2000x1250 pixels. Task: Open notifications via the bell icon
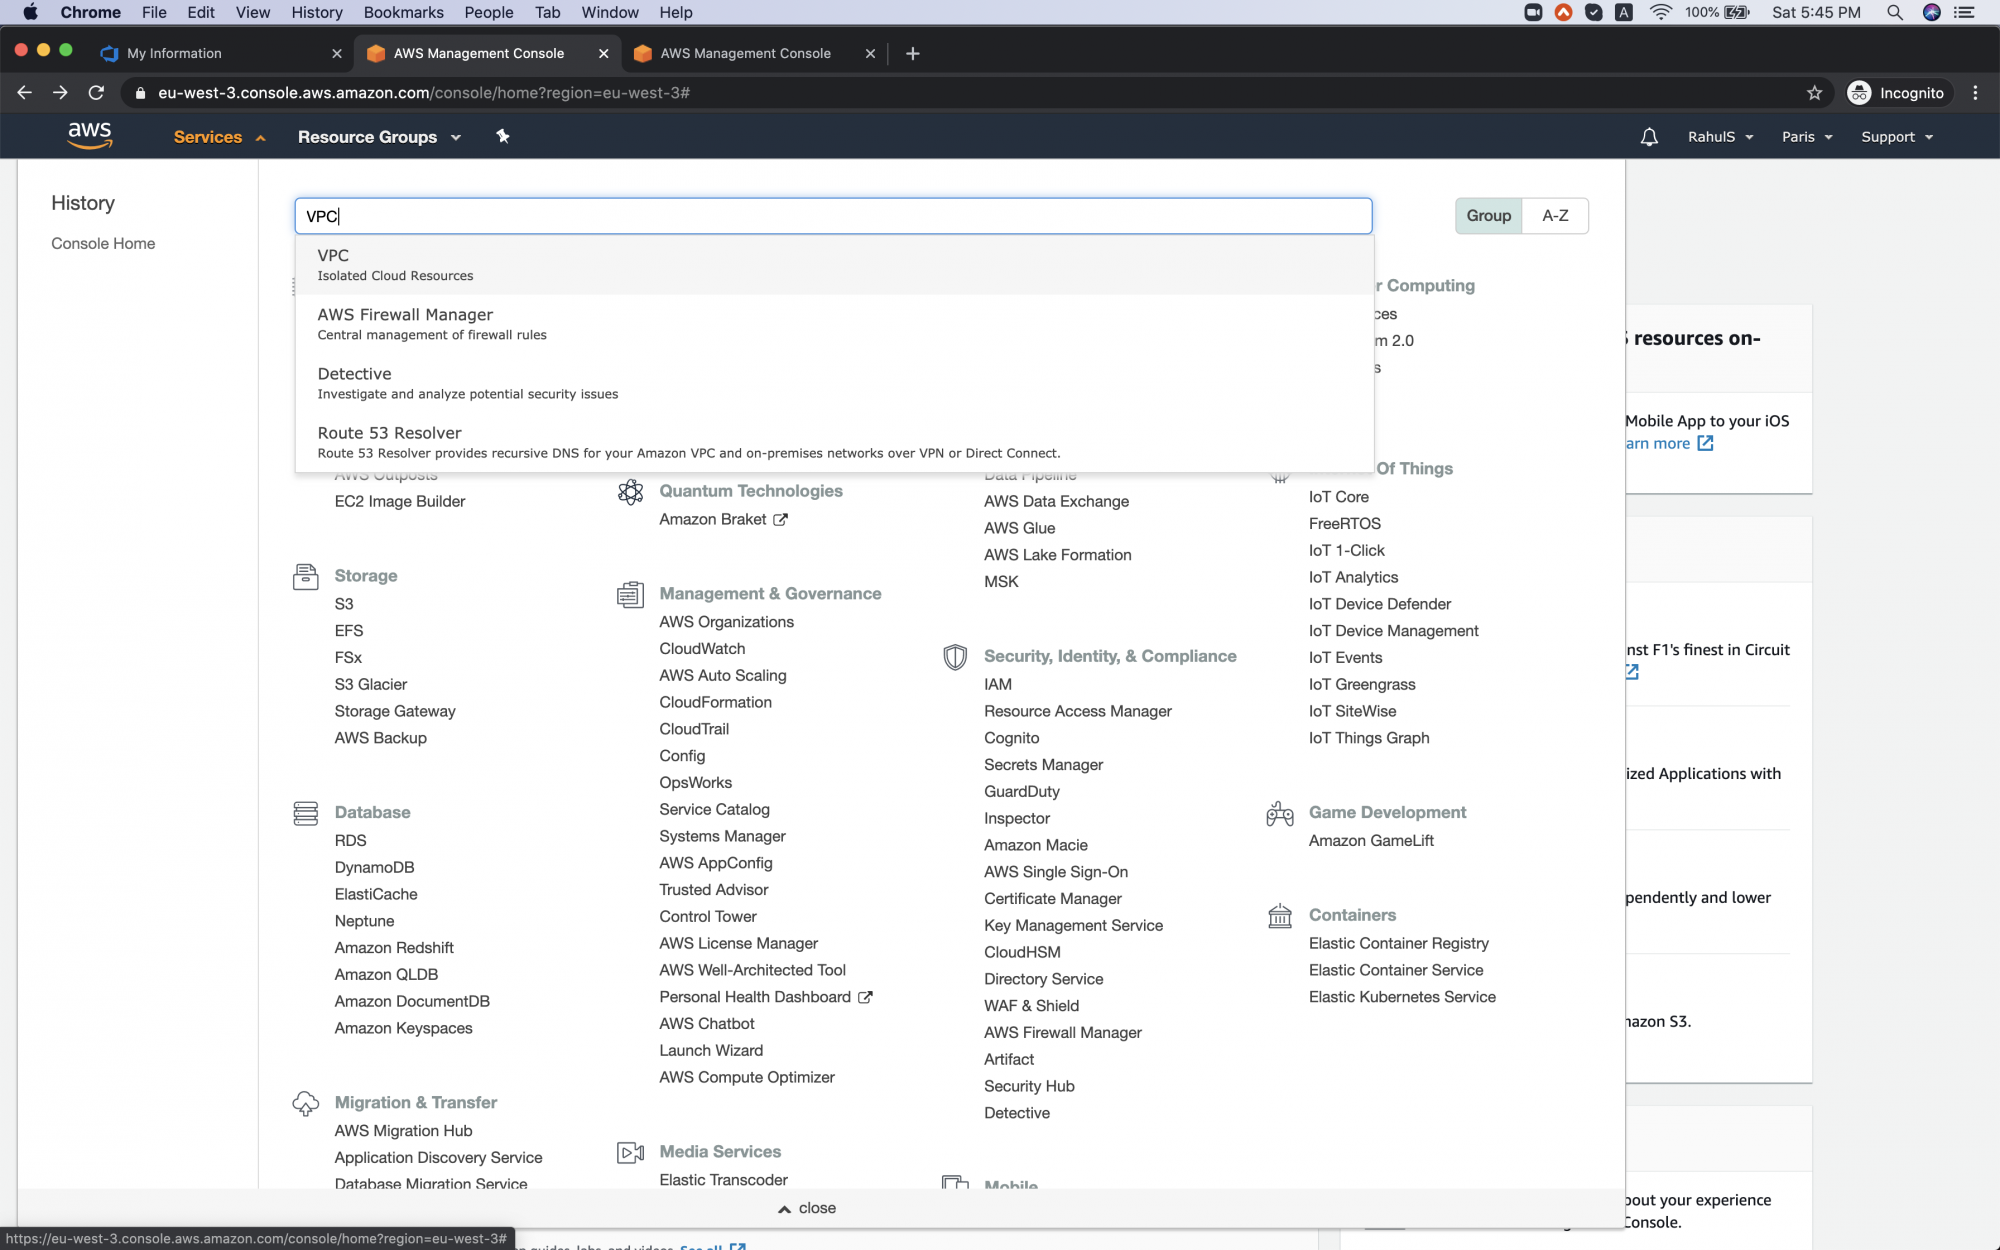point(1649,136)
